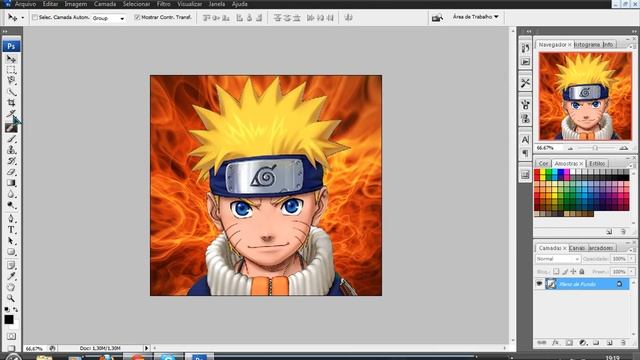Open the Arquivo menu
The image size is (640, 360).
[x=25, y=4]
